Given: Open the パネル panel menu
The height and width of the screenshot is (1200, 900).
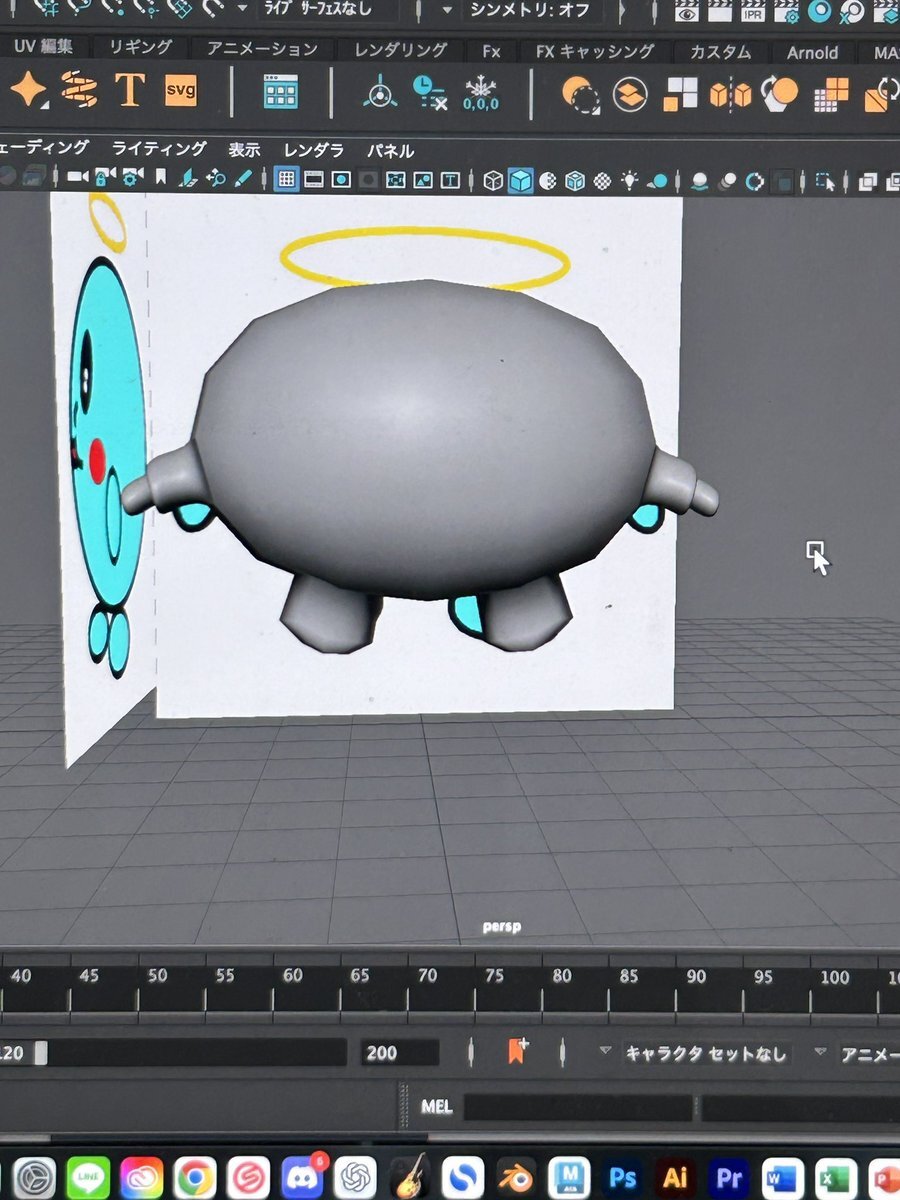Looking at the screenshot, I should pos(390,151).
